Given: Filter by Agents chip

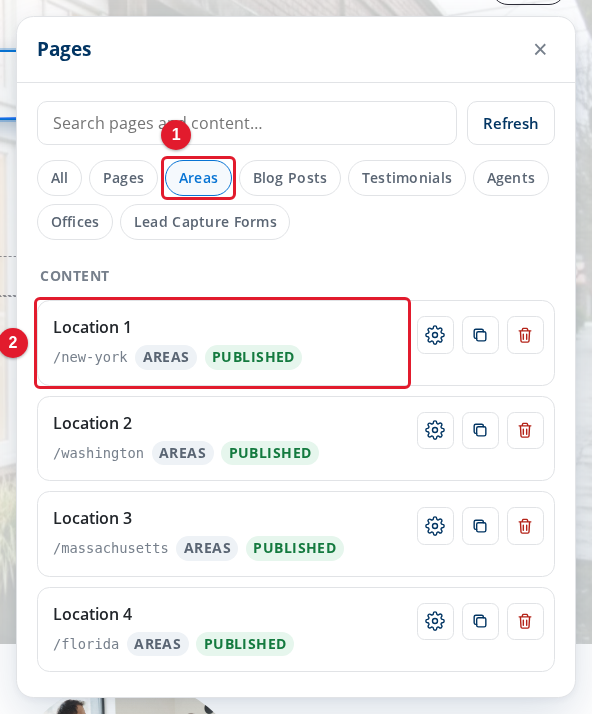Looking at the screenshot, I should coord(510,178).
